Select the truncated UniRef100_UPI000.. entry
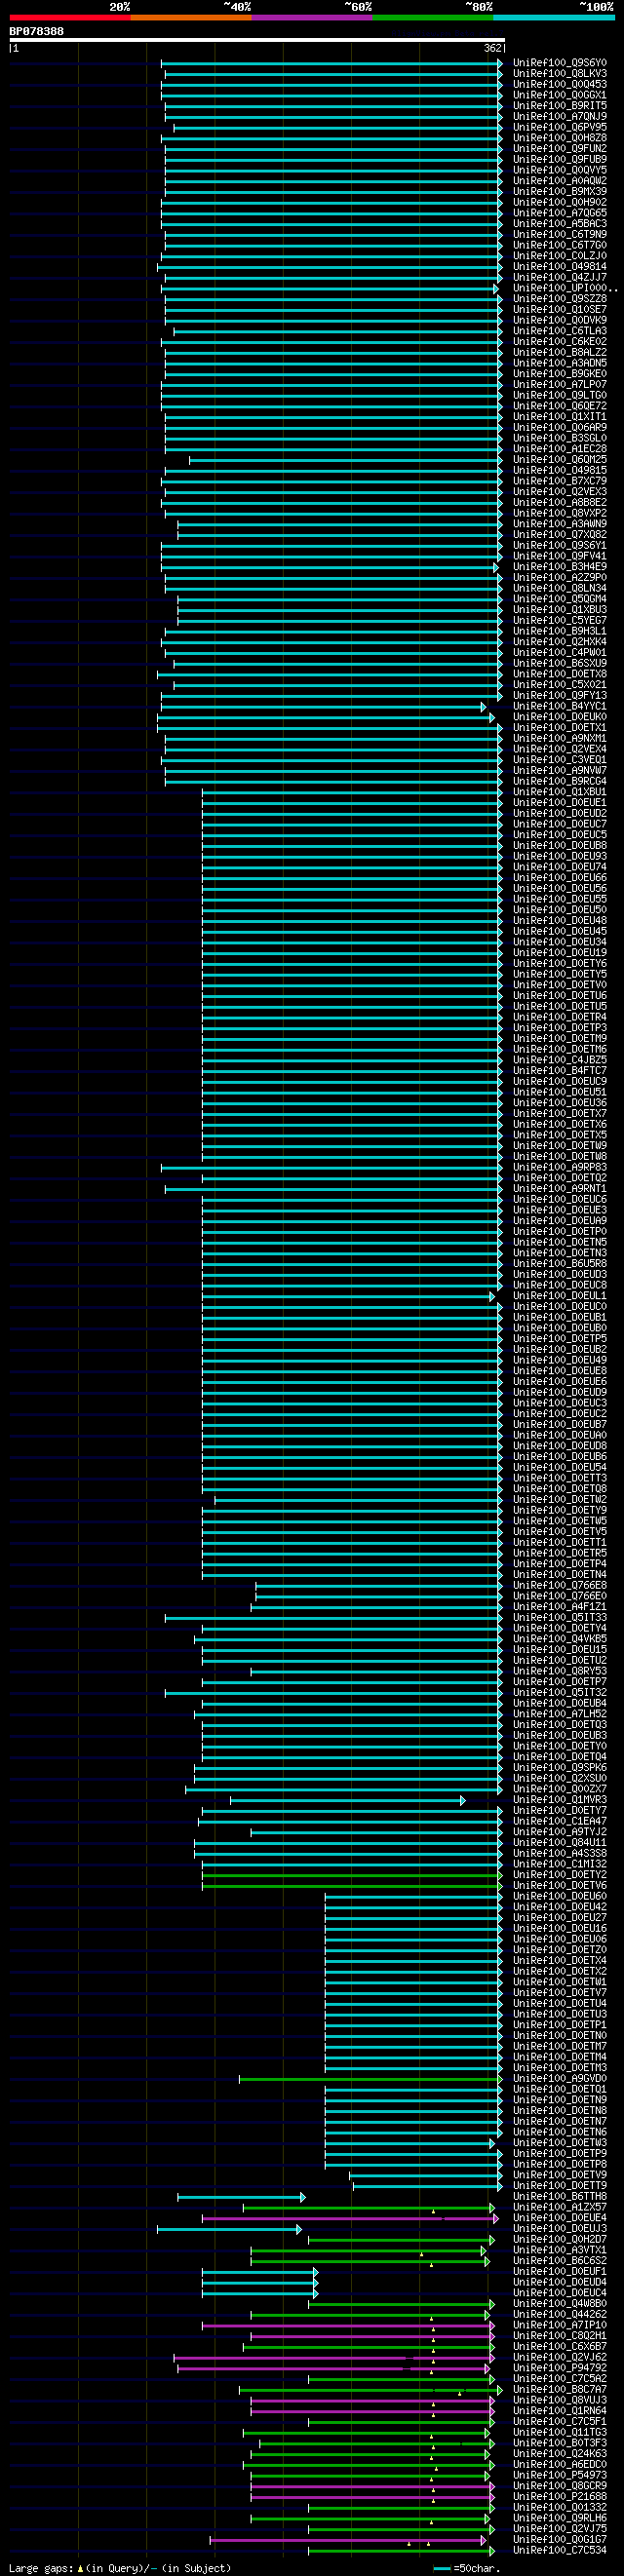This screenshot has height=2576, width=624. pyautogui.click(x=566, y=289)
